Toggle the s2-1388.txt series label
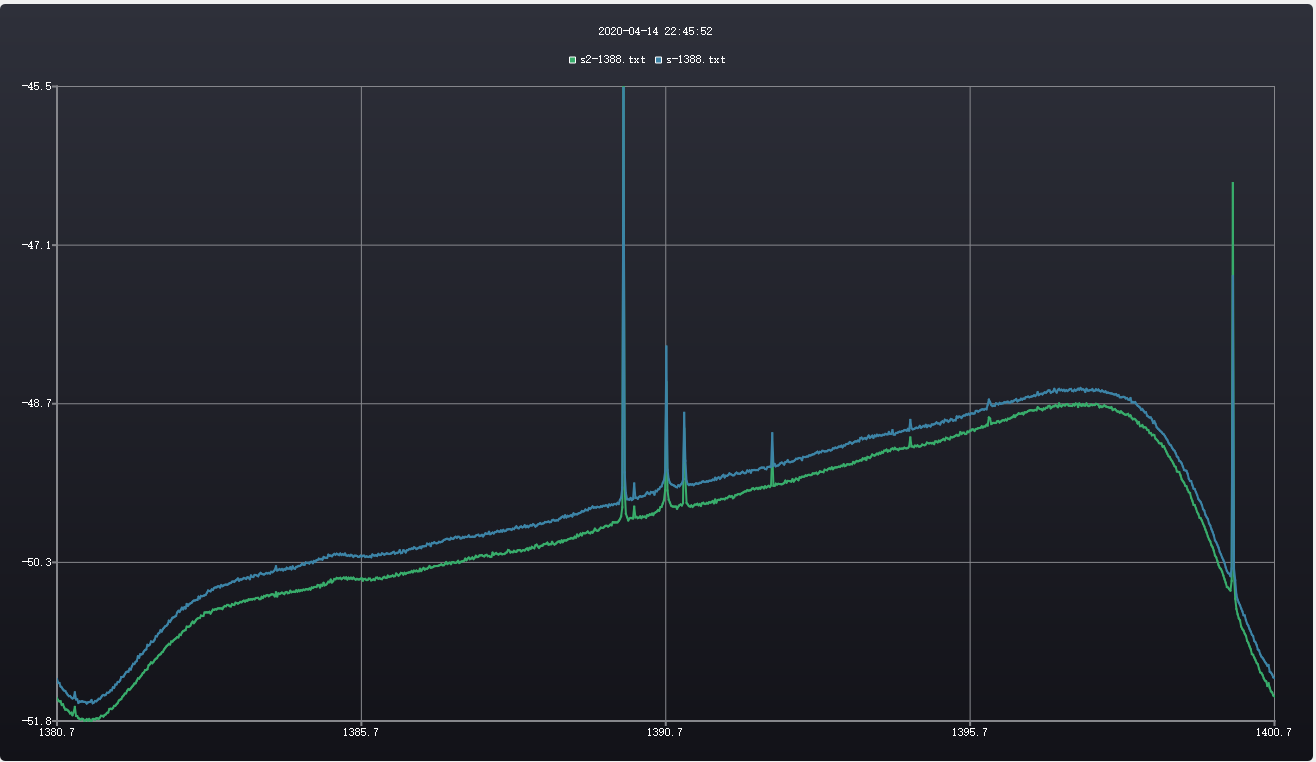 coord(612,60)
